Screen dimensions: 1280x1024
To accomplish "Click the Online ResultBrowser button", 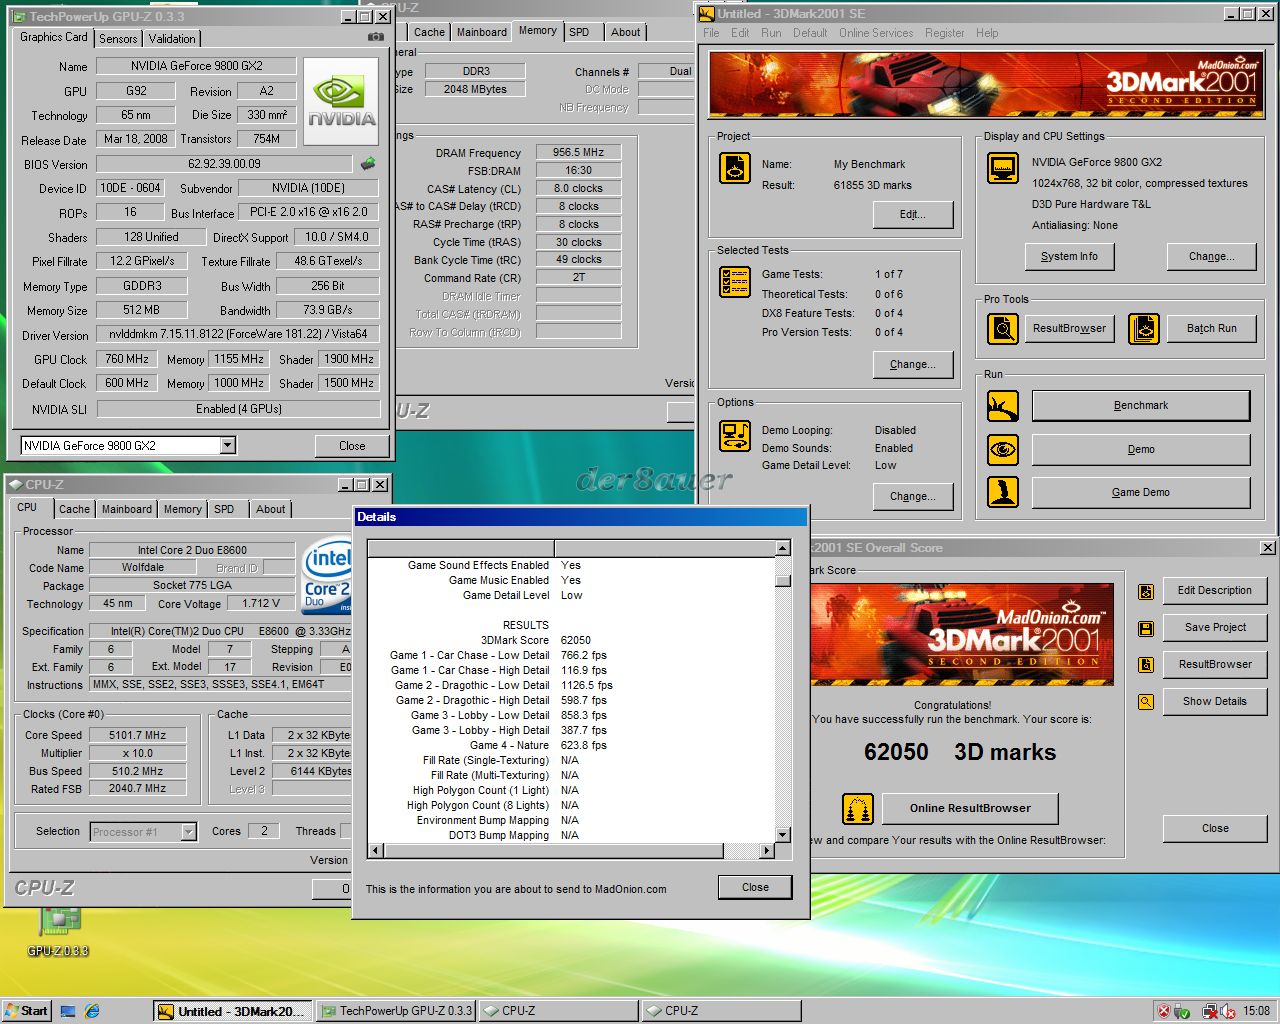I will pos(970,808).
